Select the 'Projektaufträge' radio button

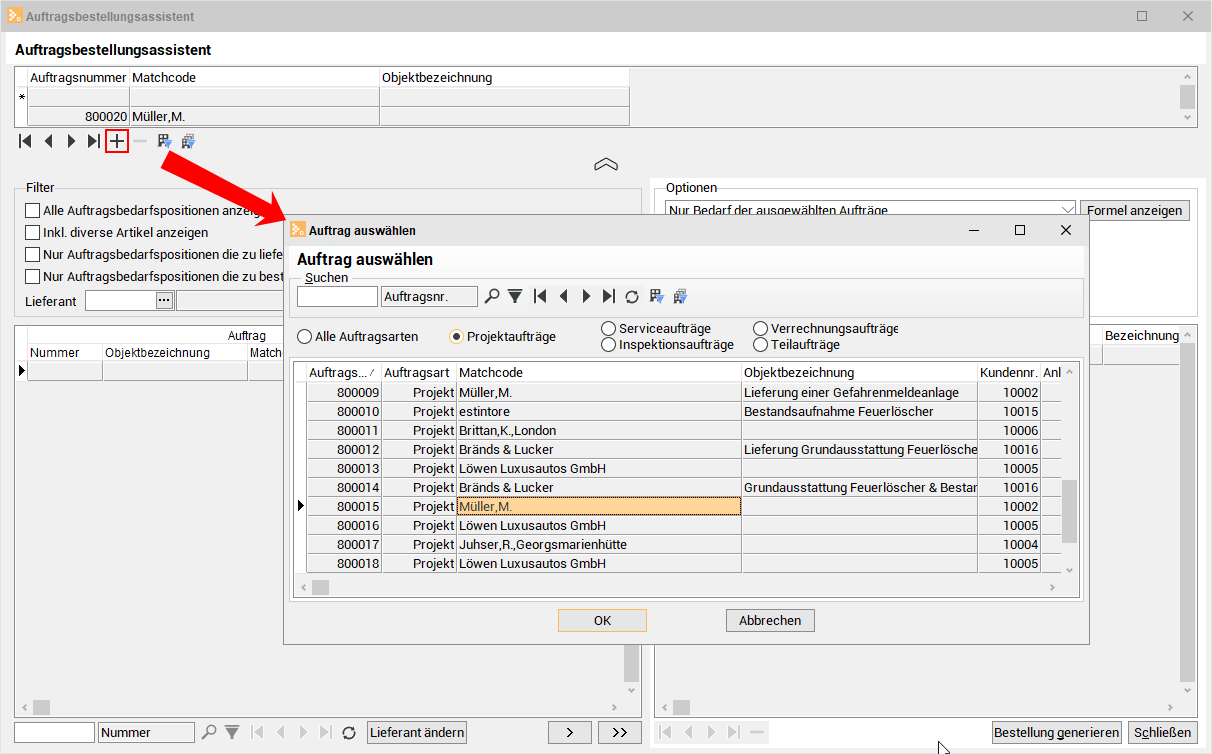click(x=456, y=337)
